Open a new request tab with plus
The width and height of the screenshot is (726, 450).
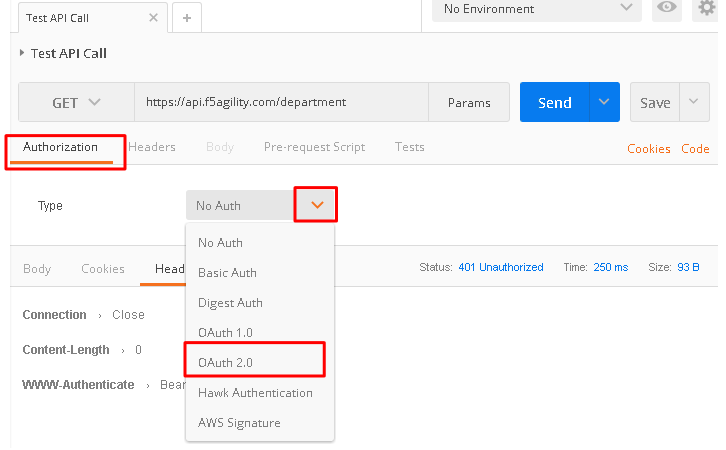[x=187, y=18]
